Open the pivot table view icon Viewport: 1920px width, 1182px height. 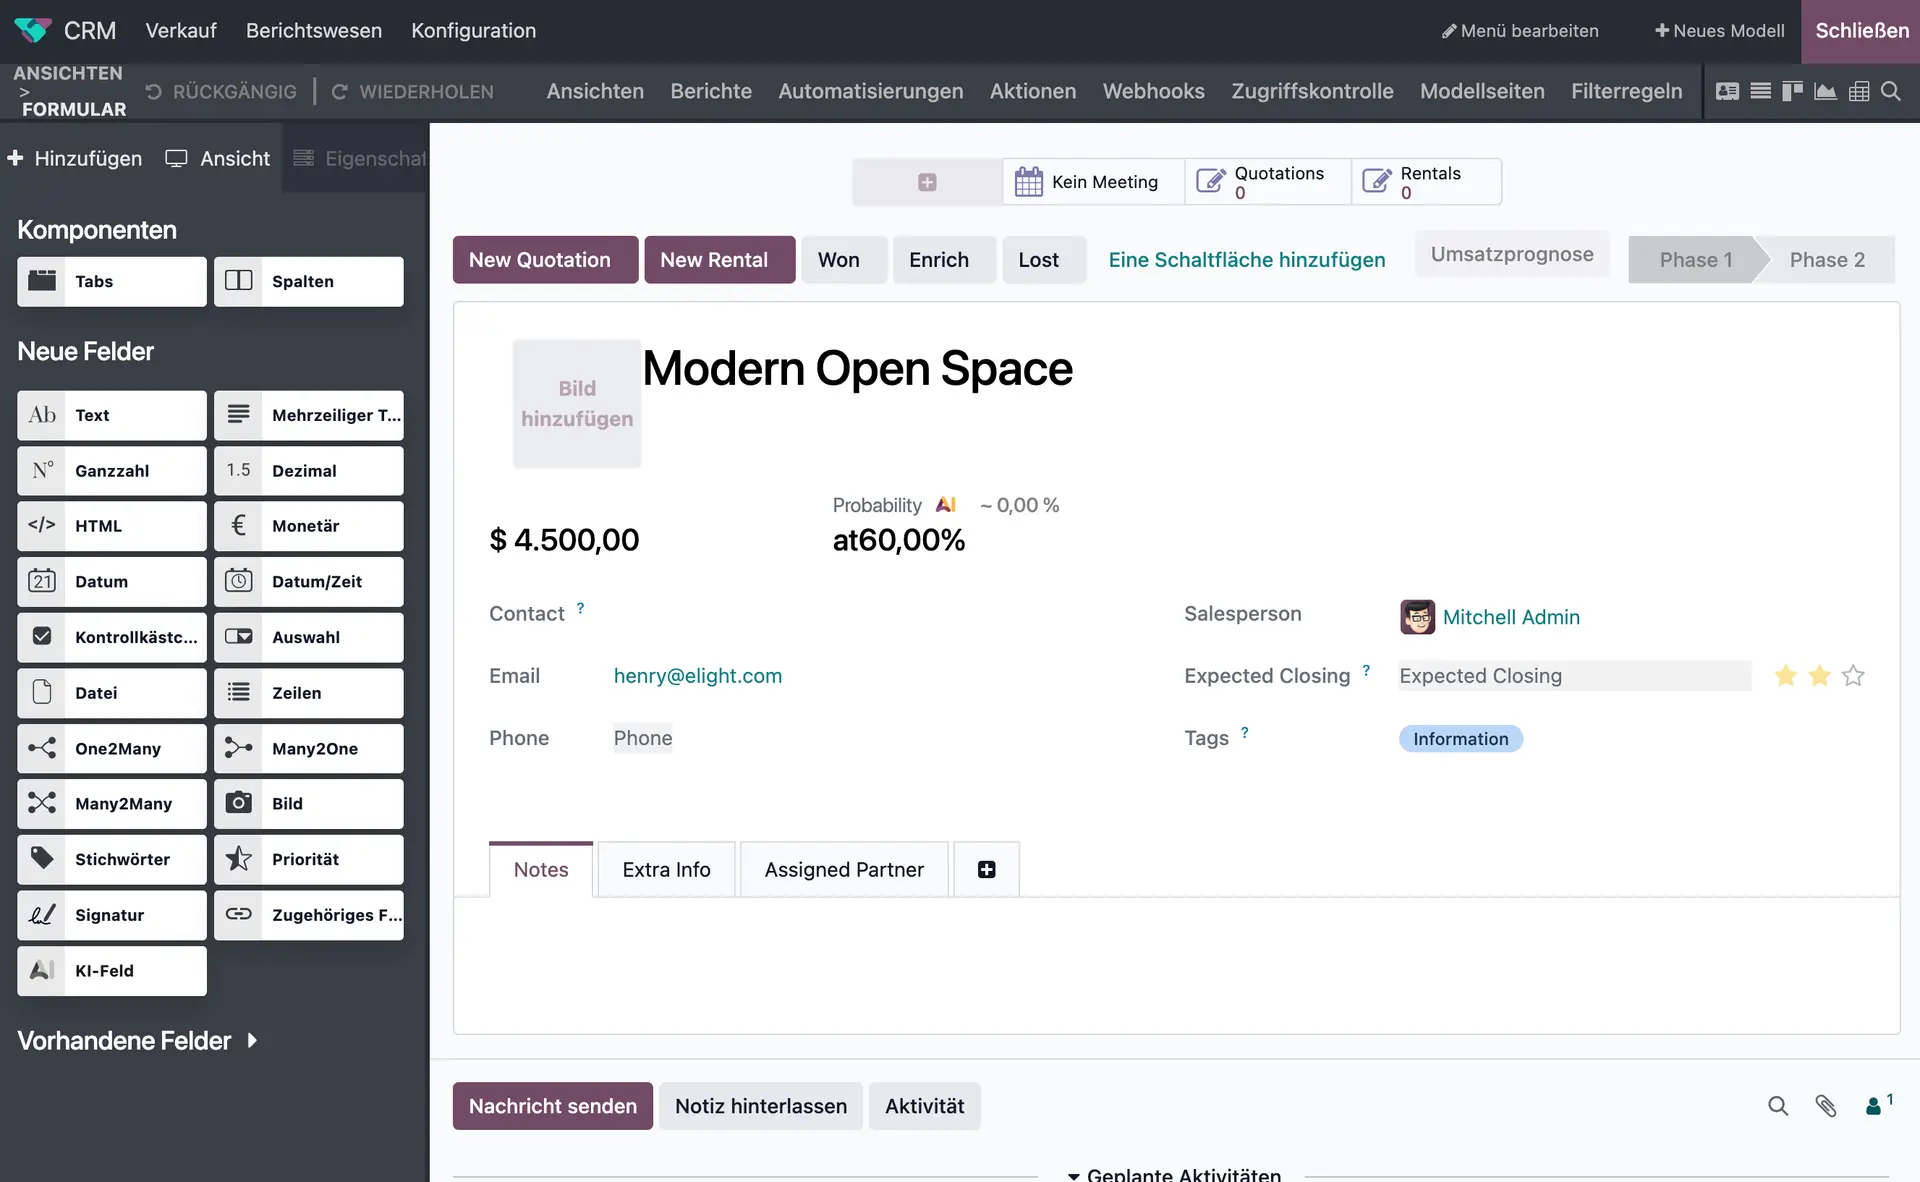click(x=1859, y=91)
